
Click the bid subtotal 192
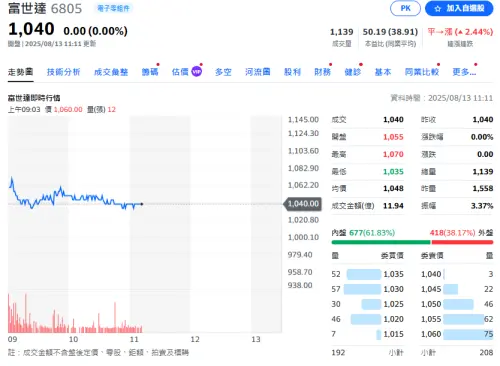[338, 352]
